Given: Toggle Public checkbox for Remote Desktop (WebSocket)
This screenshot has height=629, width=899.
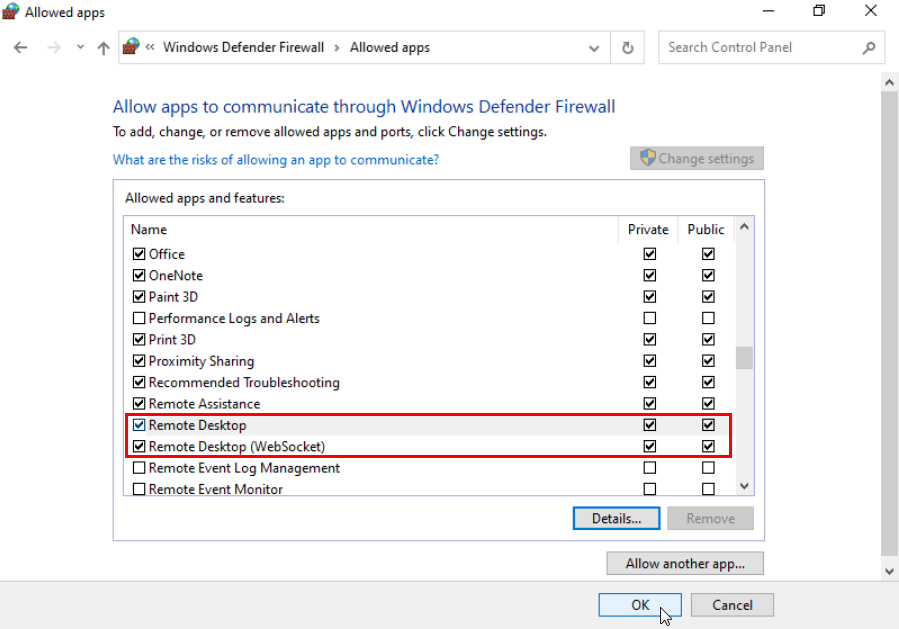Looking at the screenshot, I should pos(708,446).
